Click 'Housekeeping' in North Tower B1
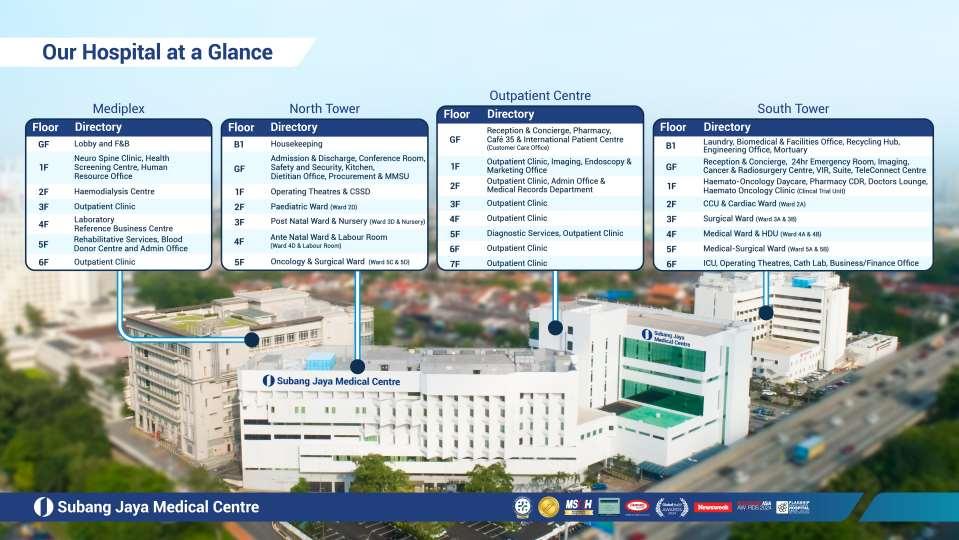Screen dimensions: 959x540 pyautogui.click(x=297, y=144)
